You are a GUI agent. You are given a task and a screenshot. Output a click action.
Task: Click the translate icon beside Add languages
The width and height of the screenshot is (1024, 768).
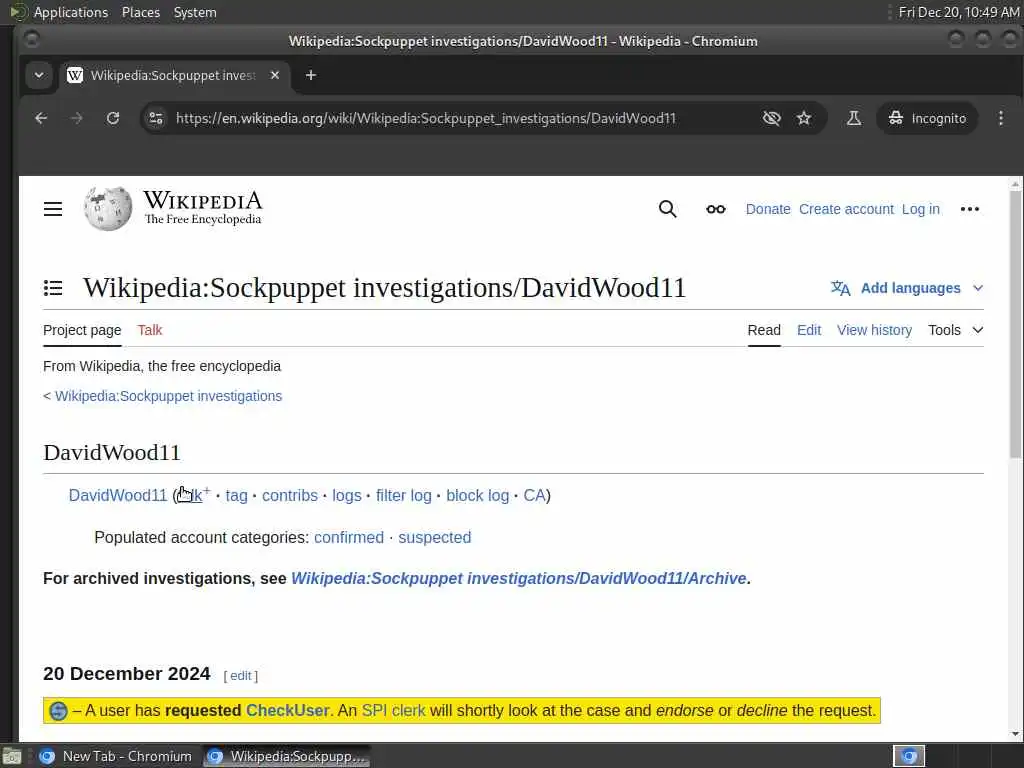pos(840,288)
